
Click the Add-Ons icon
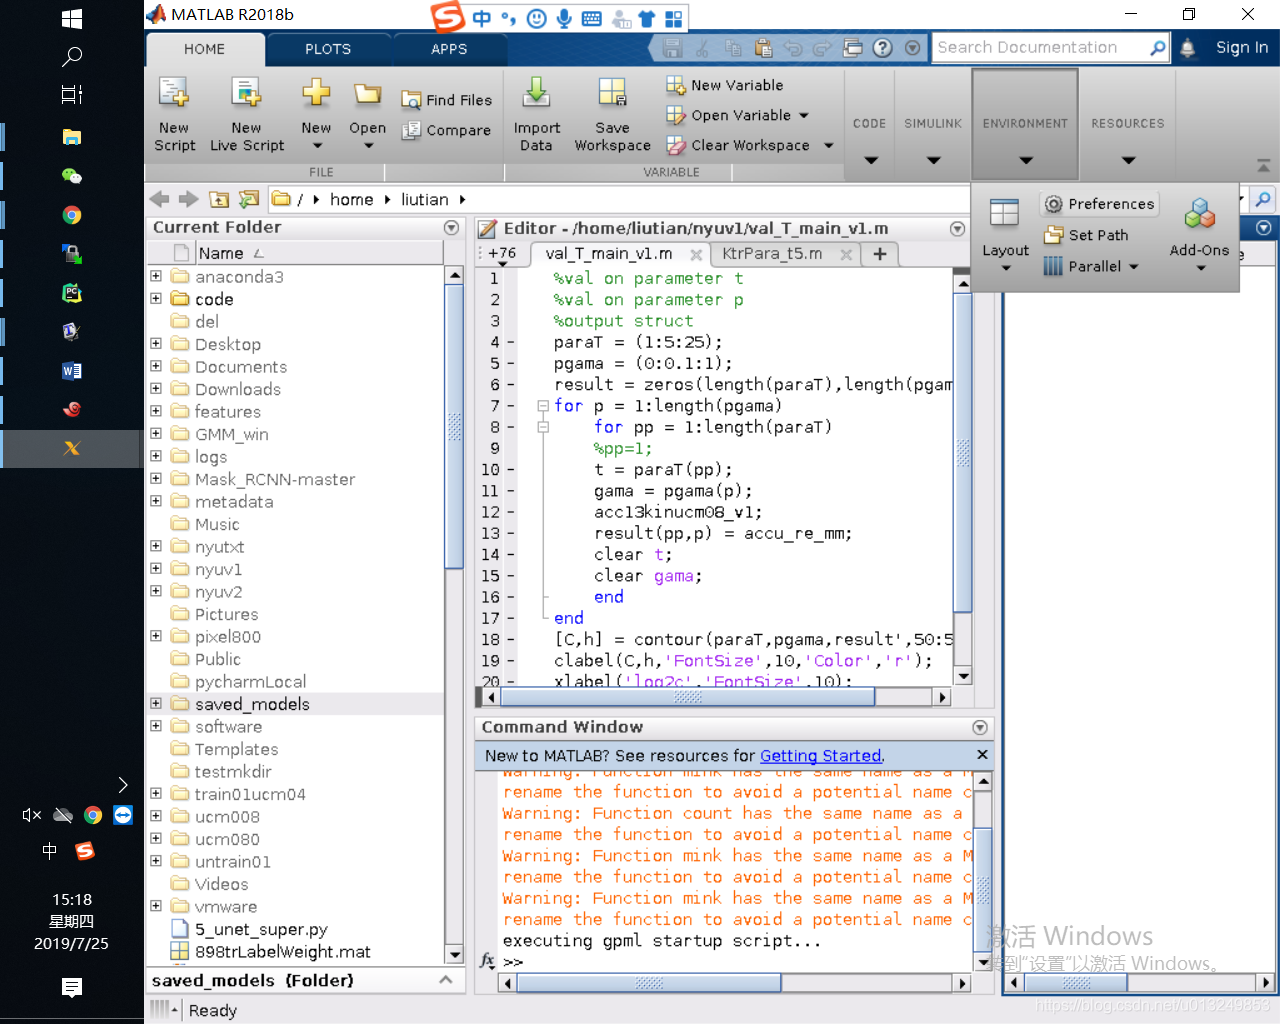(1199, 214)
